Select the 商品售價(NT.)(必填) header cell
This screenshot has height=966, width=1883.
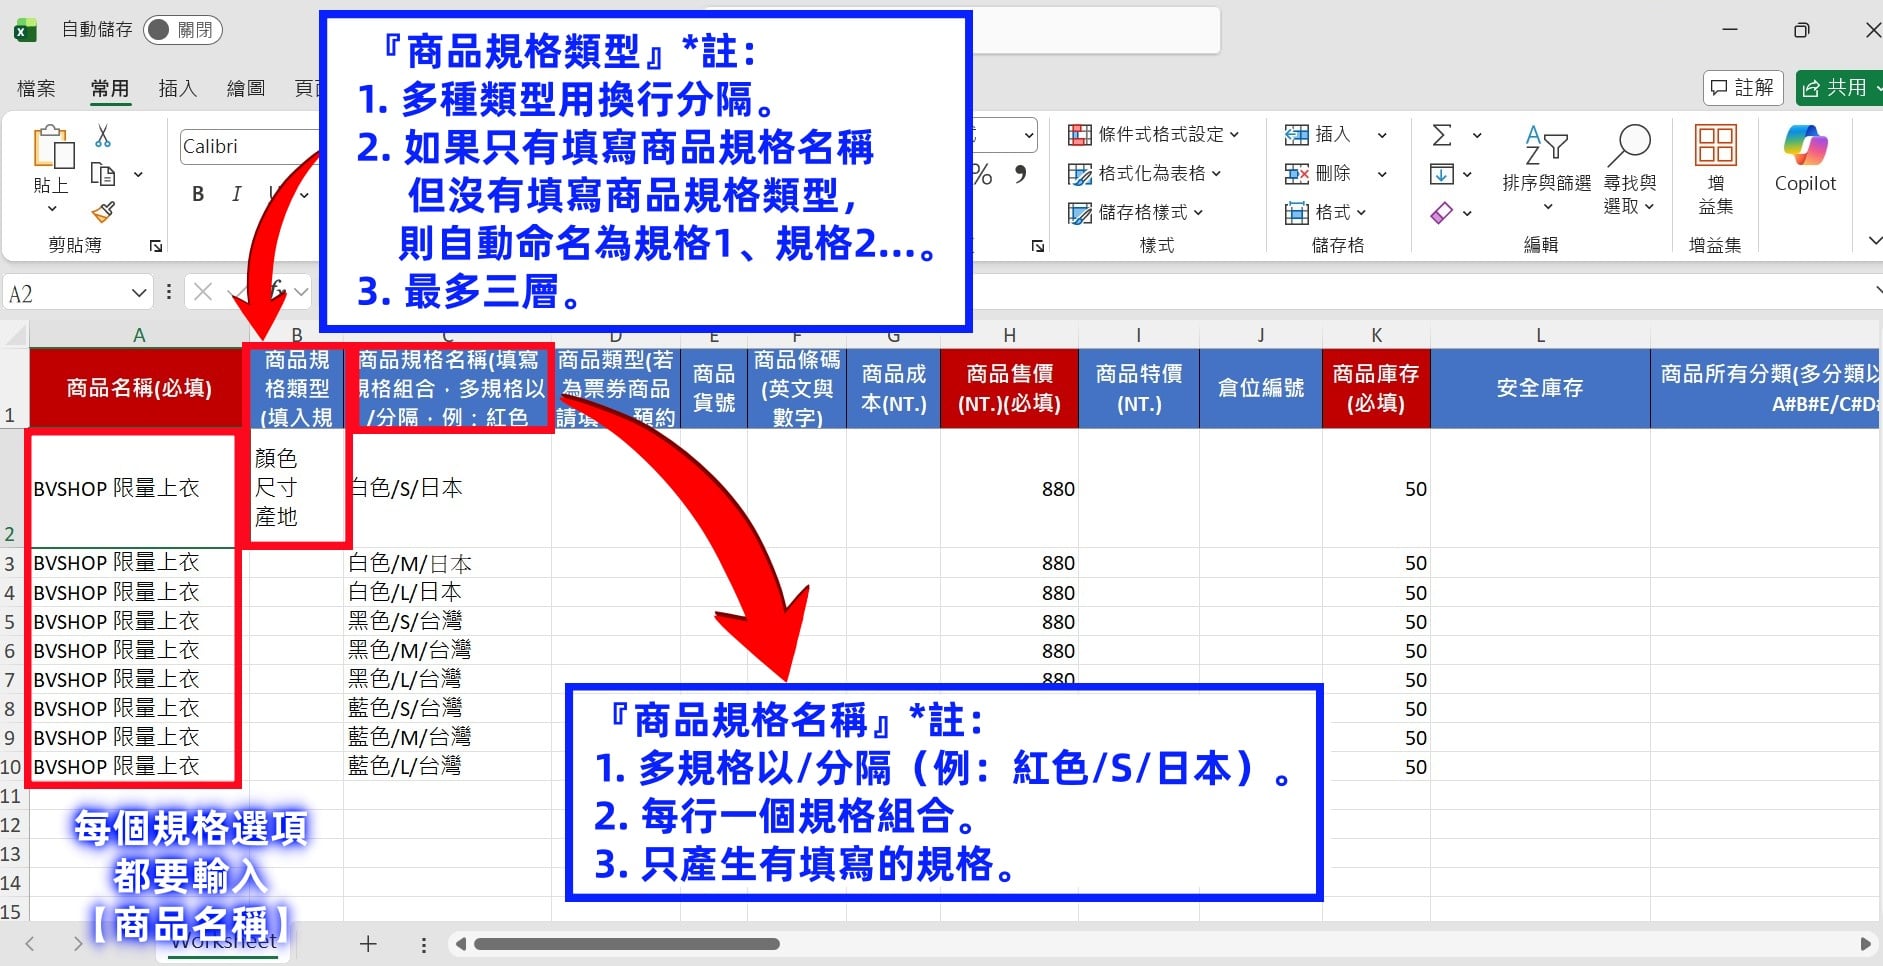[1009, 388]
